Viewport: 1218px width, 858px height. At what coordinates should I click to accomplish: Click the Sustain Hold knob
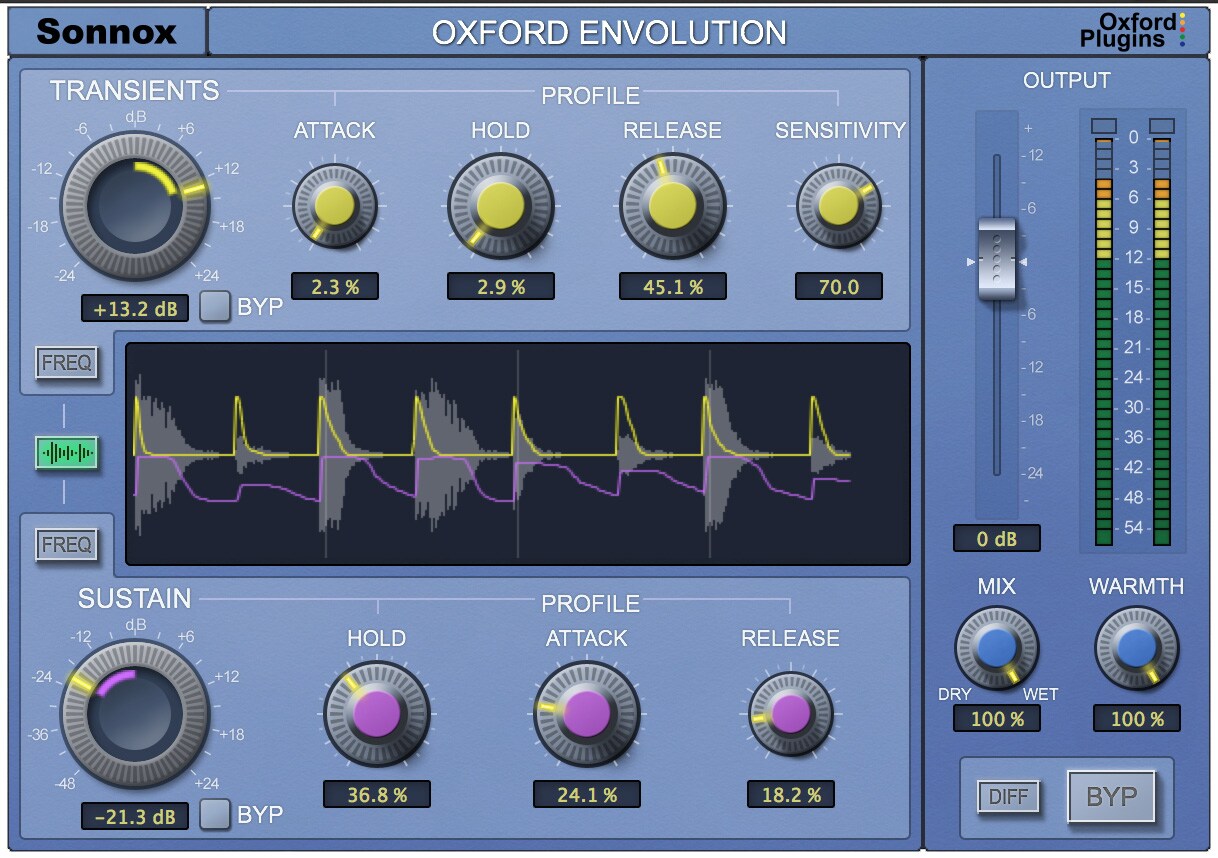pos(376,714)
